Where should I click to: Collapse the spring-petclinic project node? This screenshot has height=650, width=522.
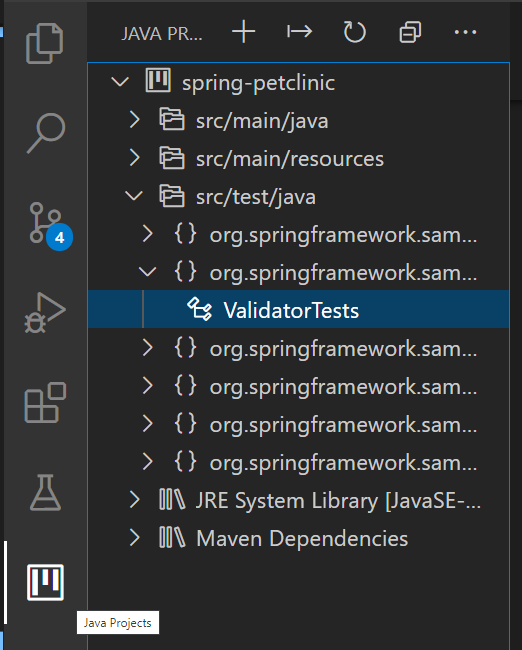point(120,82)
